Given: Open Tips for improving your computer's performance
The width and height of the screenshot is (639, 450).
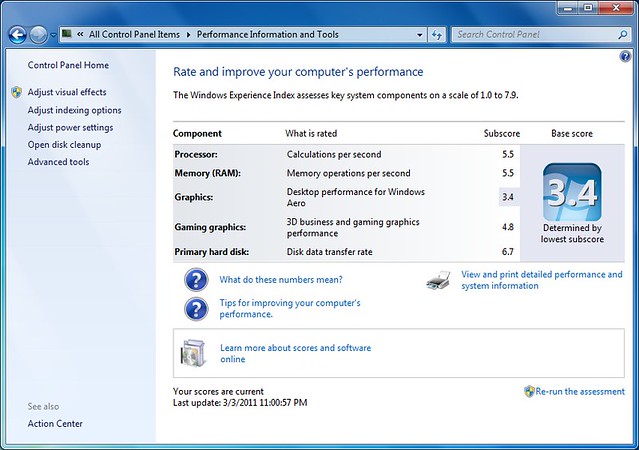Looking at the screenshot, I should click(x=290, y=309).
